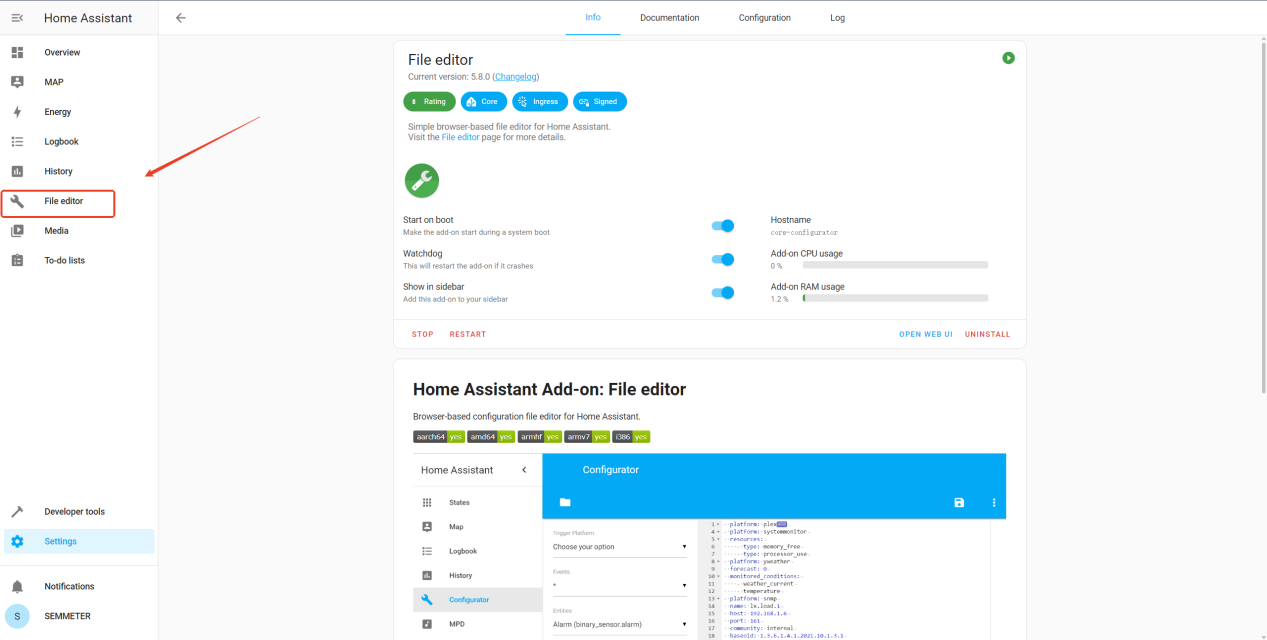
Task: Open the History chart icon
Action: pyautogui.click(x=17, y=171)
